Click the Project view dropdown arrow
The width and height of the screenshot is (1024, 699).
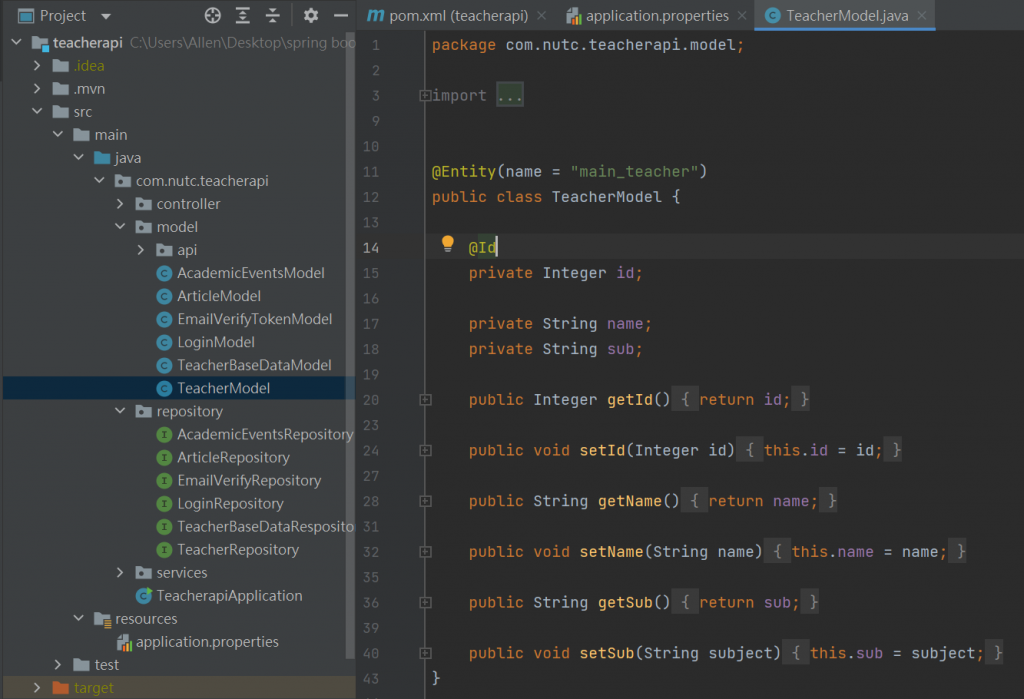tap(106, 16)
